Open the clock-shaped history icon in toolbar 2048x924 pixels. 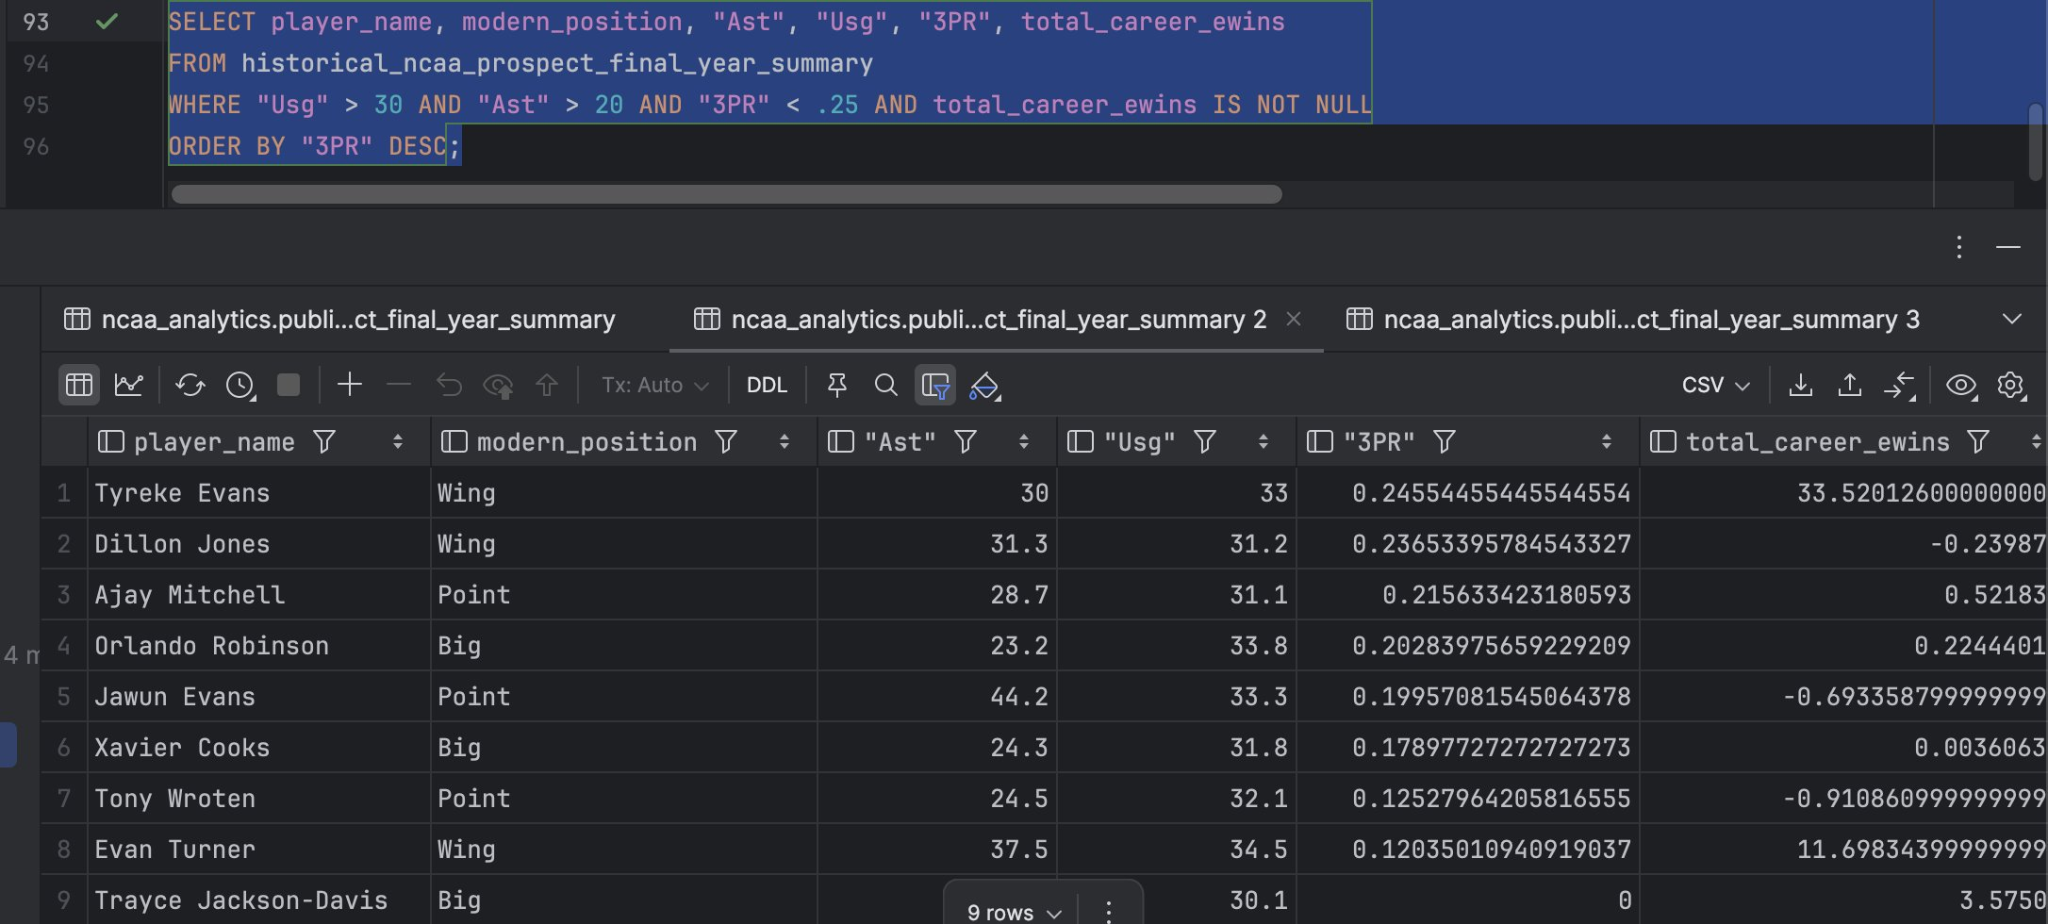click(240, 385)
